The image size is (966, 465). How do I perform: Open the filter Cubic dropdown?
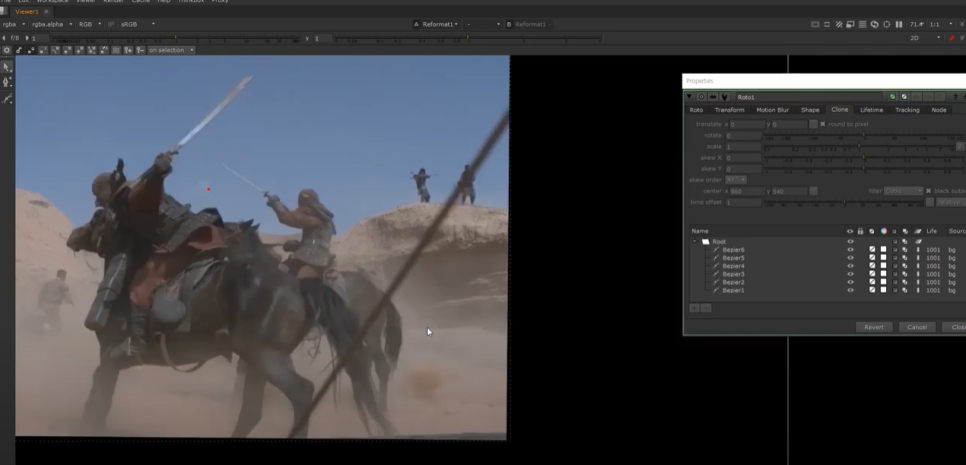(x=904, y=191)
